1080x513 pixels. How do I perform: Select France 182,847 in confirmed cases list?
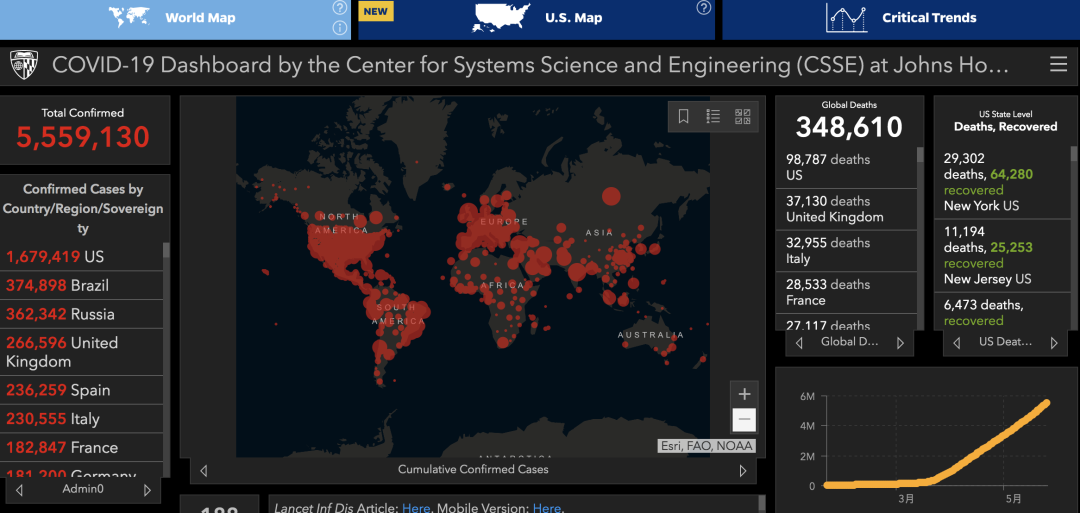(81, 447)
